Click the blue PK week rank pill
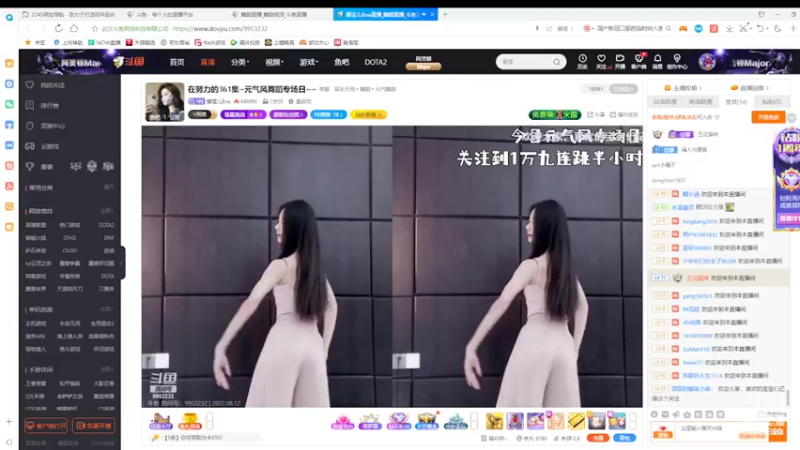Viewport: 800px width, 450px height. click(x=328, y=115)
